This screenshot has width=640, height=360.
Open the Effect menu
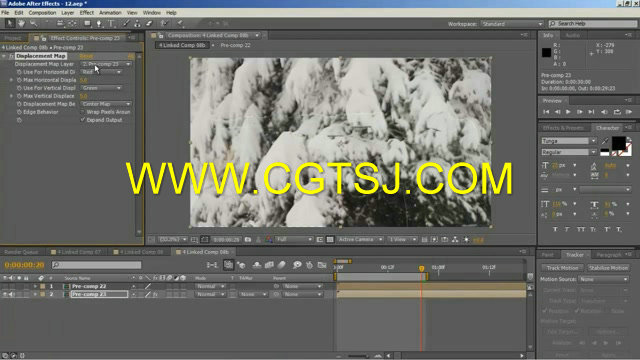(87, 13)
